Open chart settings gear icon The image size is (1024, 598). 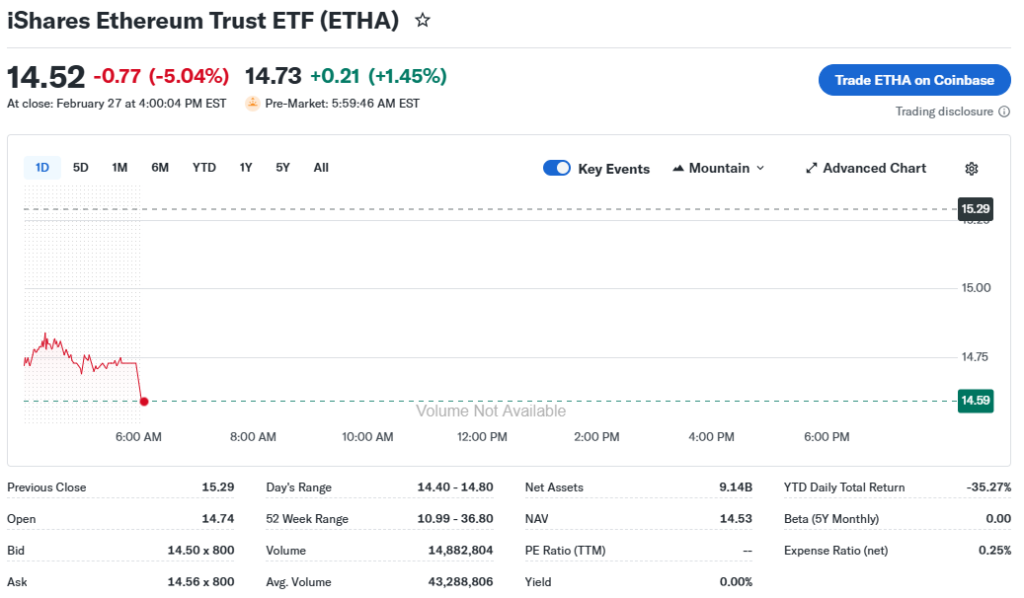click(x=971, y=168)
